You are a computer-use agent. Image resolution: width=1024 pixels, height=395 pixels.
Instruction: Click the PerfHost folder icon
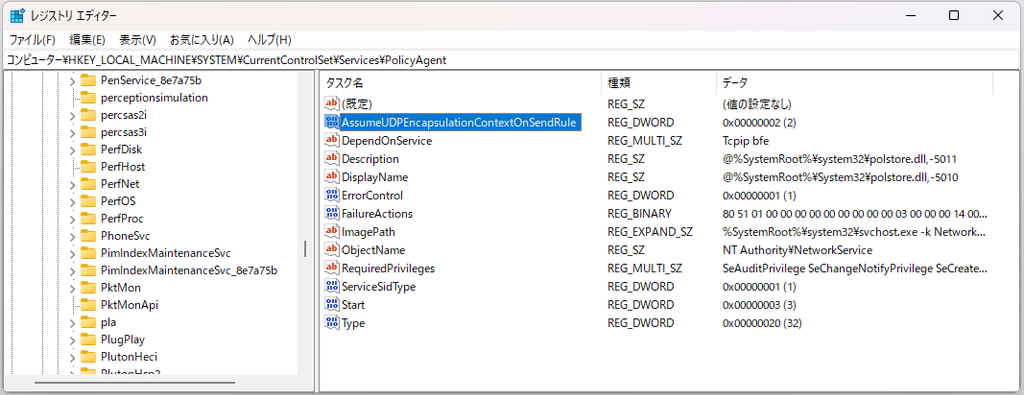click(88, 166)
